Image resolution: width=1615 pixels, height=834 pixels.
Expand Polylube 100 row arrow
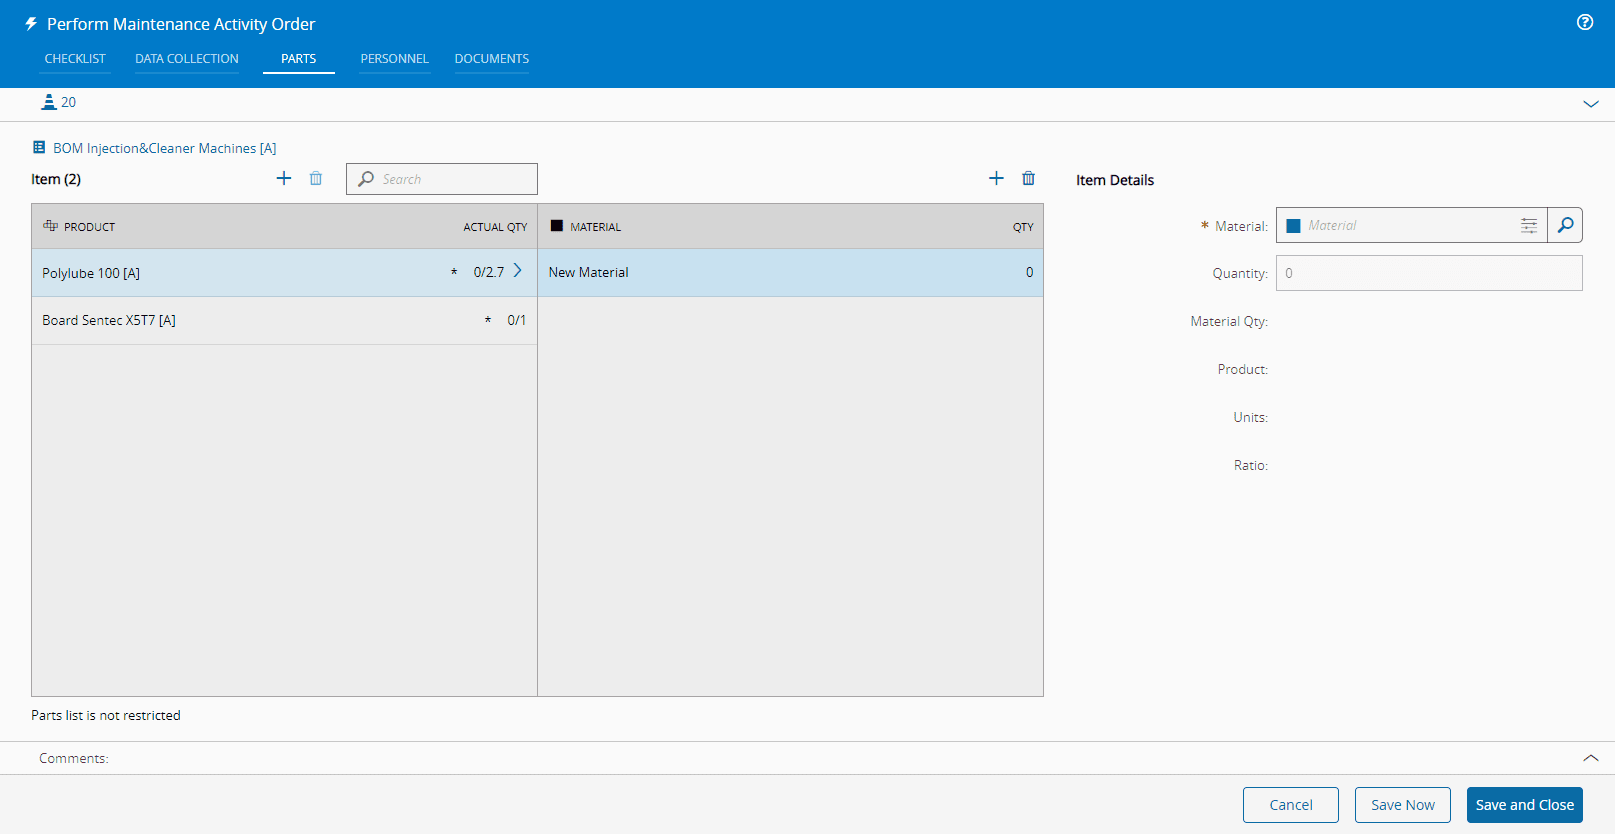pyautogui.click(x=518, y=271)
